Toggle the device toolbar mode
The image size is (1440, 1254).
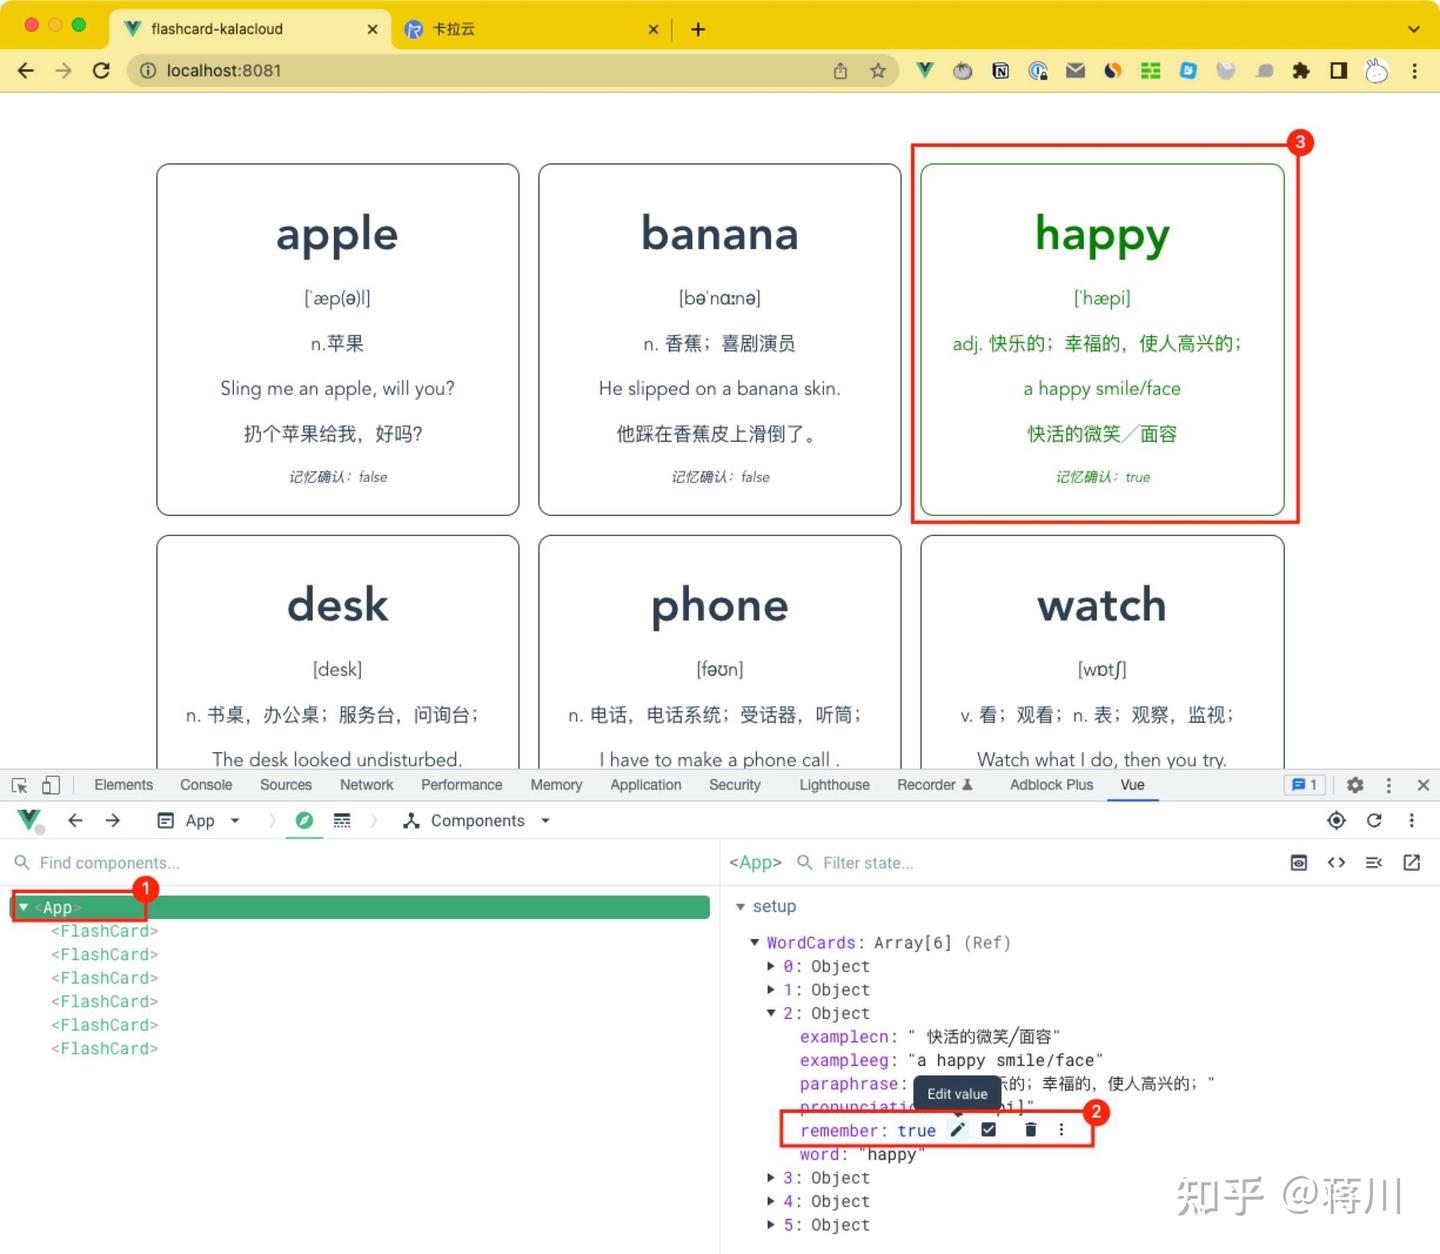pos(51,785)
